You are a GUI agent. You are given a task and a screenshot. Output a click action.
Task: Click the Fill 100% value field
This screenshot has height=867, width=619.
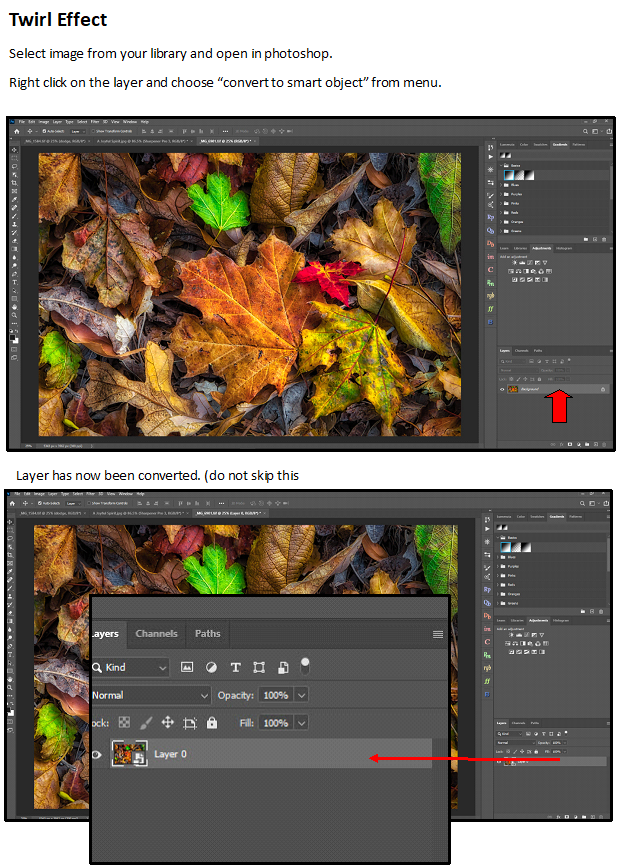275,722
